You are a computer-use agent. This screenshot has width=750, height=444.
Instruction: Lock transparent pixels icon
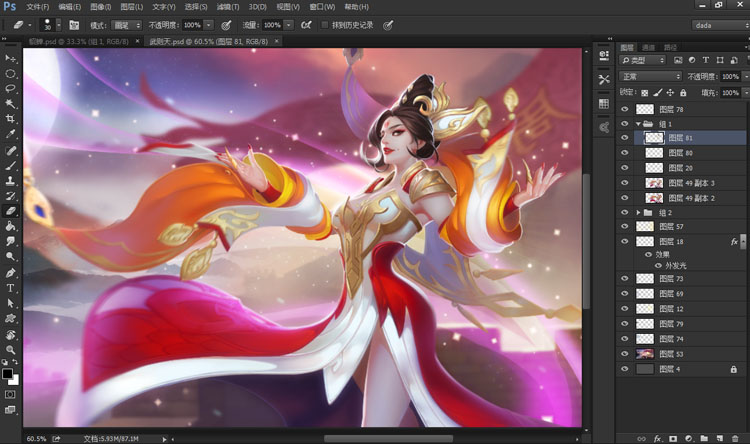click(645, 92)
